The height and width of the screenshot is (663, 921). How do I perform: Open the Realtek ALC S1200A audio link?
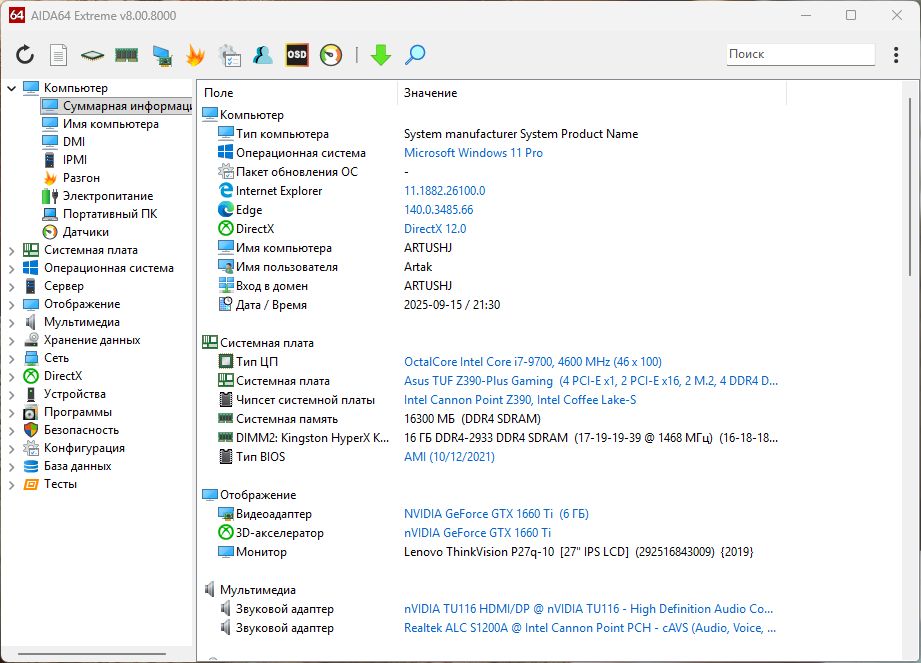[x=590, y=628]
